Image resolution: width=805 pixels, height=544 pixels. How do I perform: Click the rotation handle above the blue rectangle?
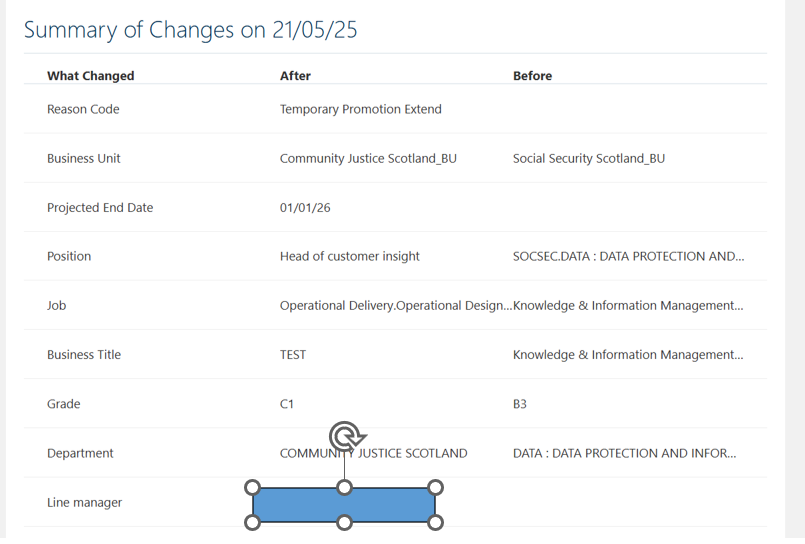[347, 437]
